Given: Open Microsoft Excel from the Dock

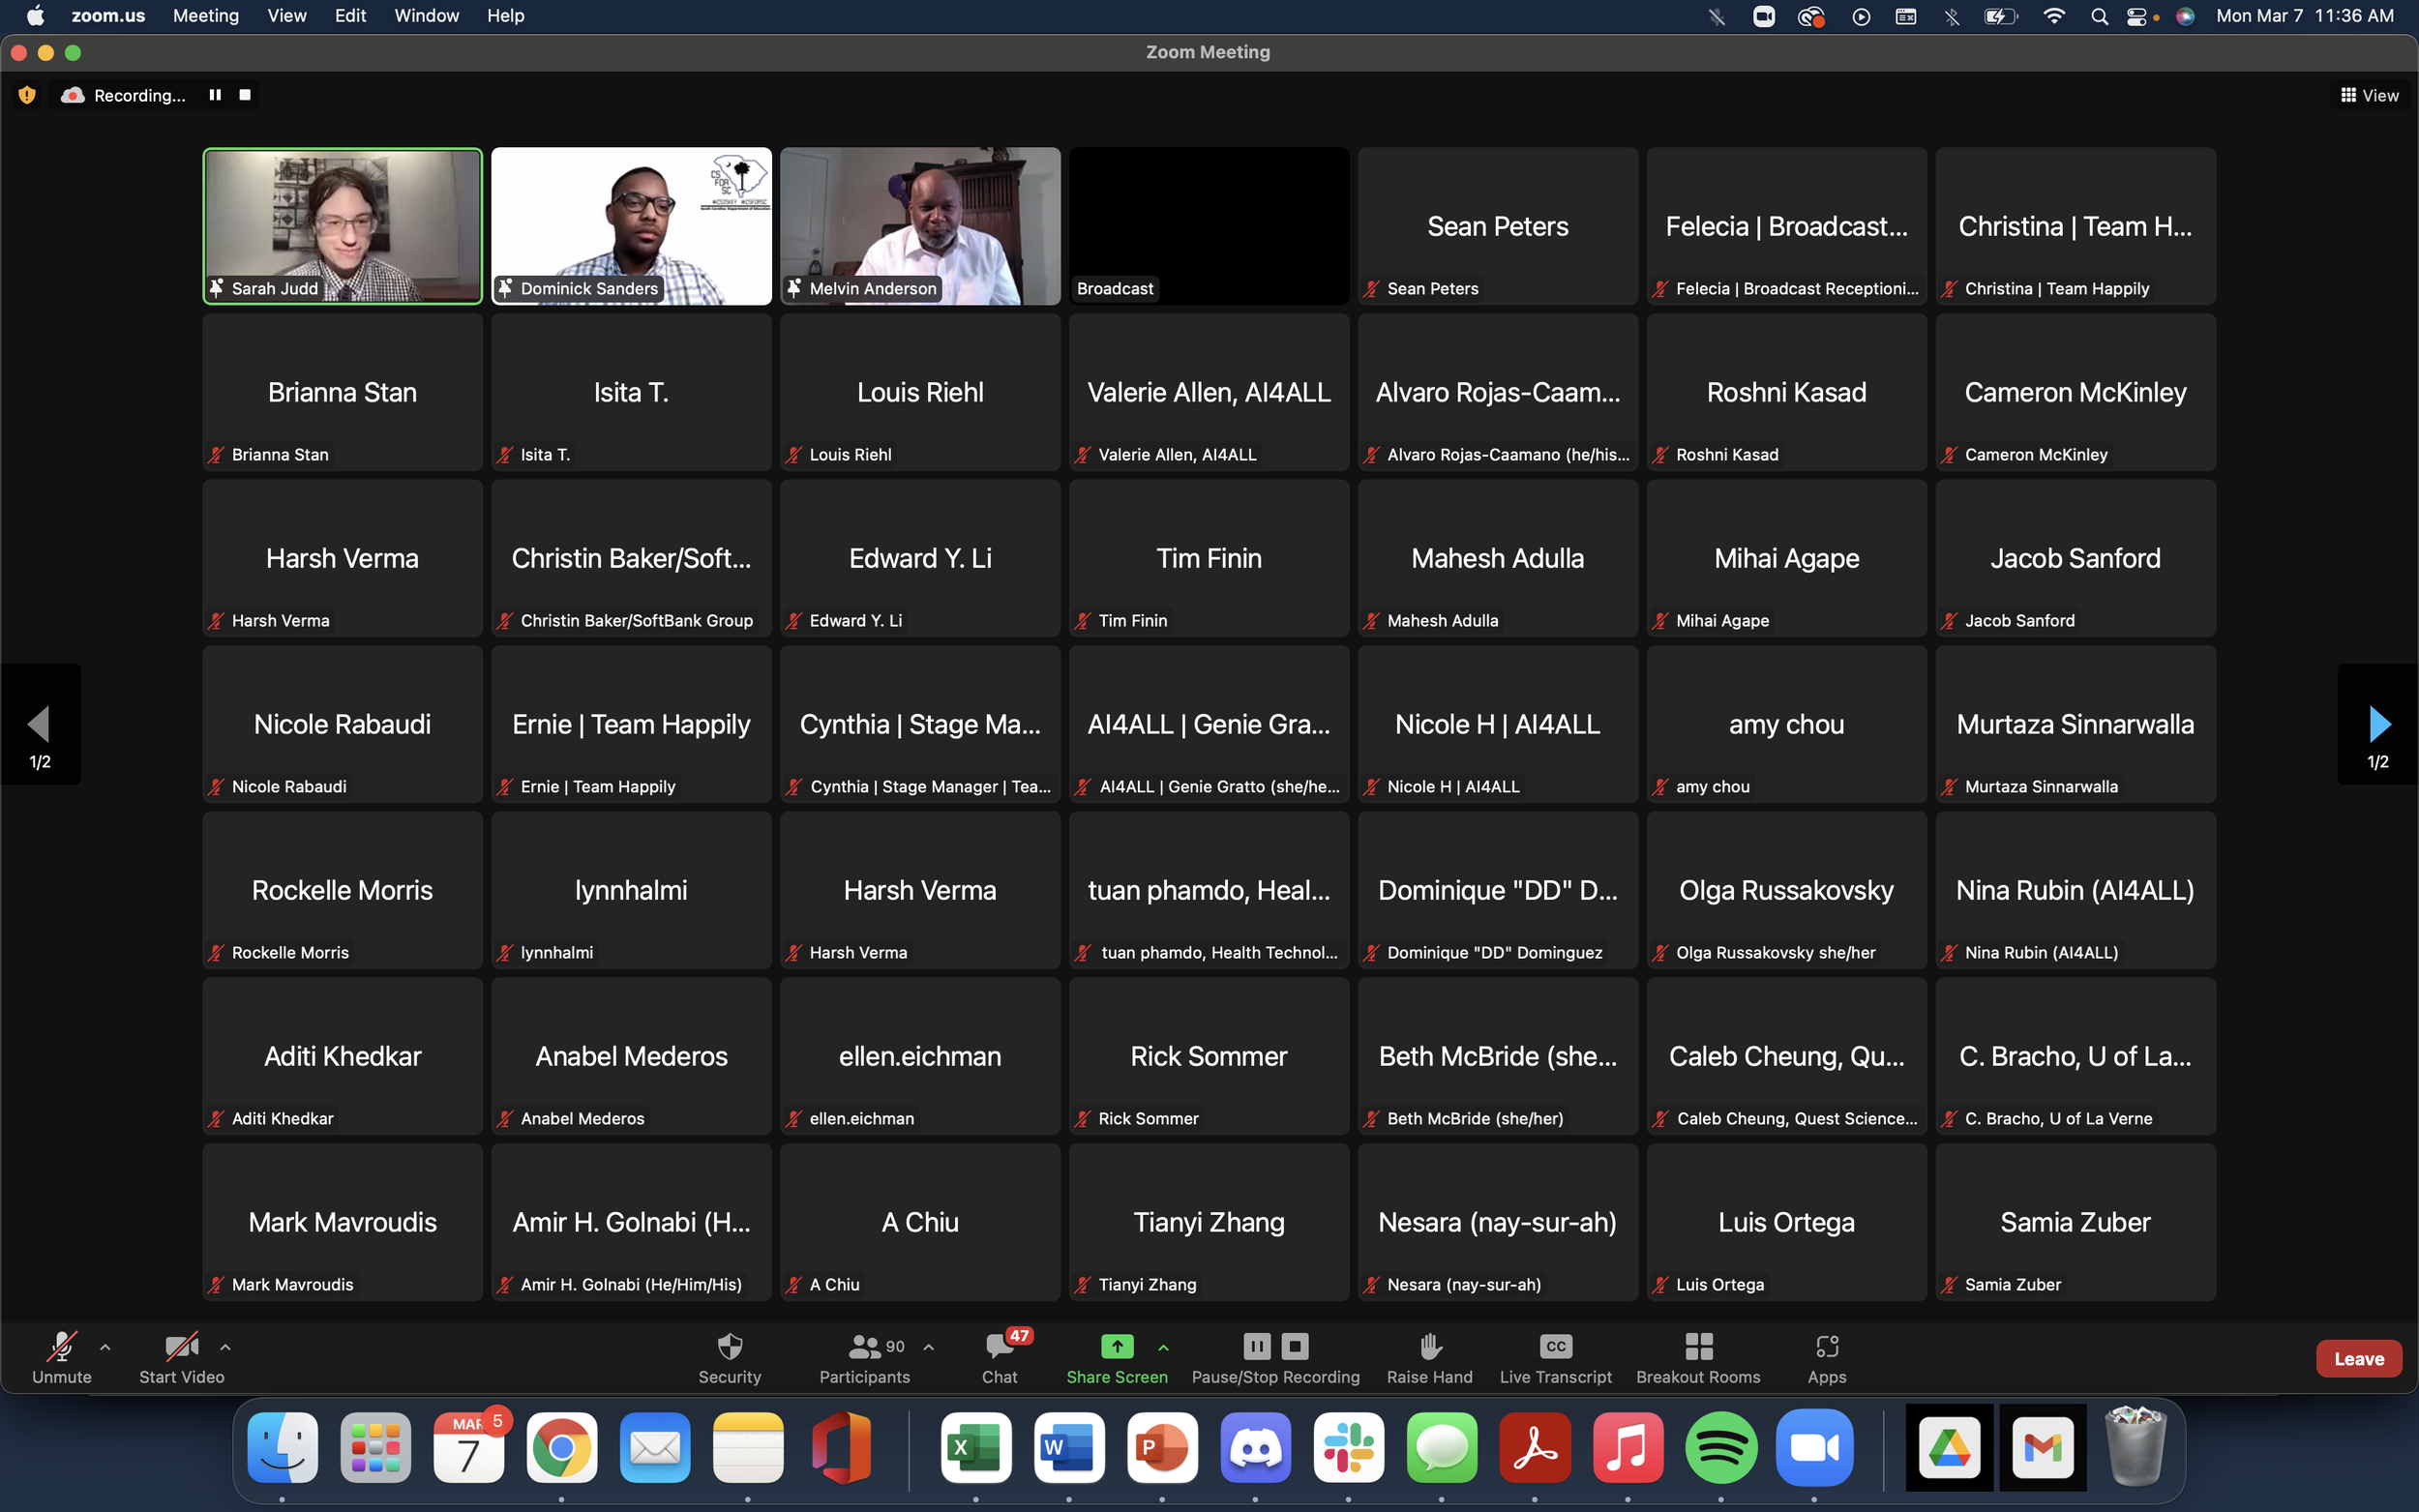Looking at the screenshot, I should (x=976, y=1447).
